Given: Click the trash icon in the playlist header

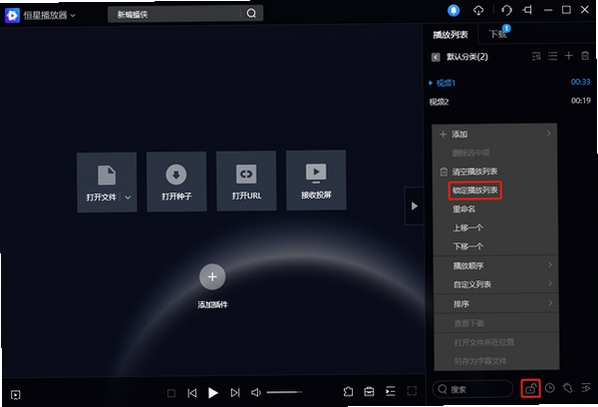Looking at the screenshot, I should point(585,56).
